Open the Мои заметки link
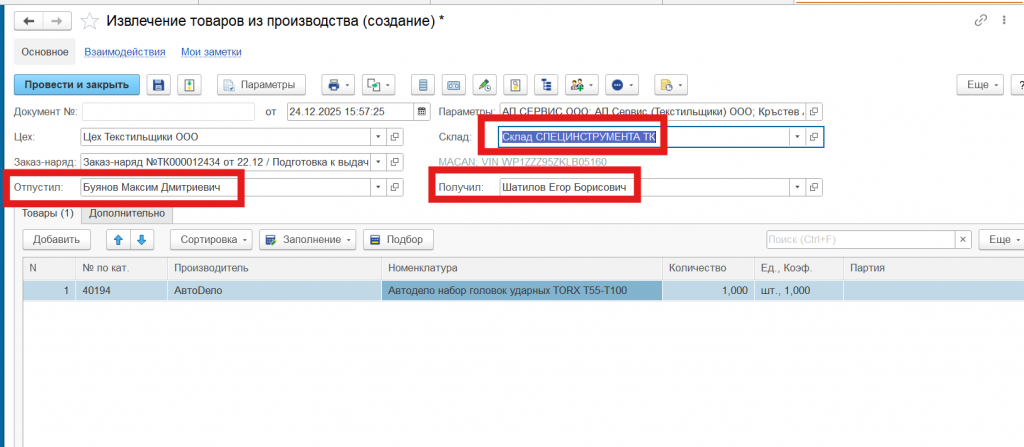Image resolution: width=1024 pixels, height=447 pixels. pos(211,52)
